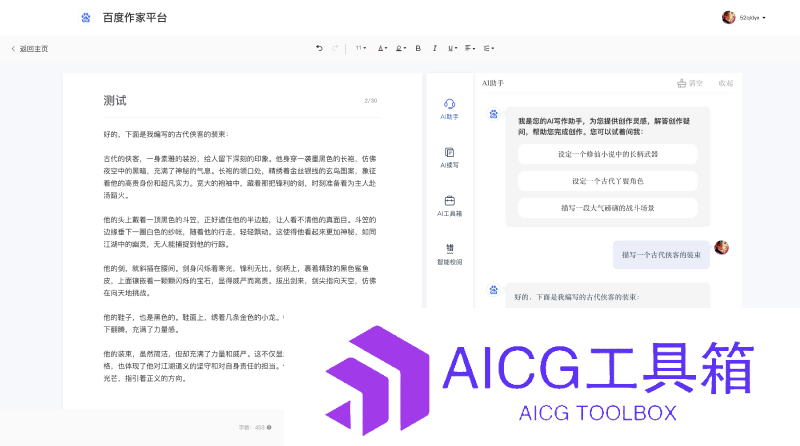The height and width of the screenshot is (446, 800).
Task: Choose suggestion 设定一个修仙小说中的长柄武器
Action: [608, 154]
